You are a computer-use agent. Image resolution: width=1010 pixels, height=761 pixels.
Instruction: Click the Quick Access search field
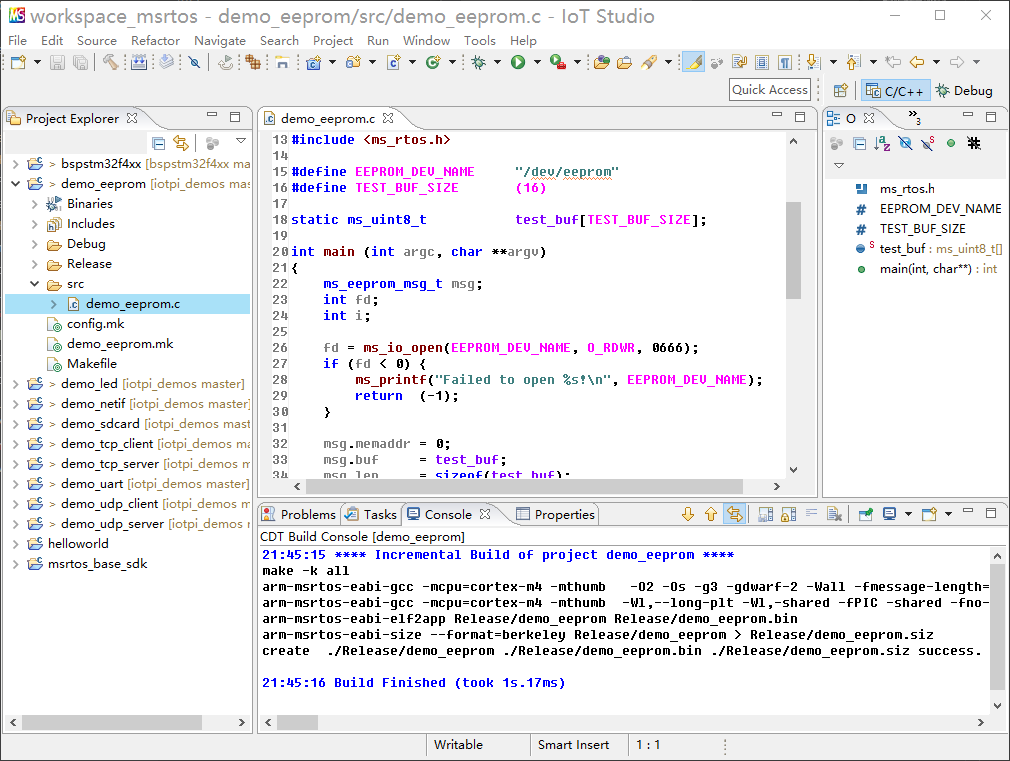769,90
